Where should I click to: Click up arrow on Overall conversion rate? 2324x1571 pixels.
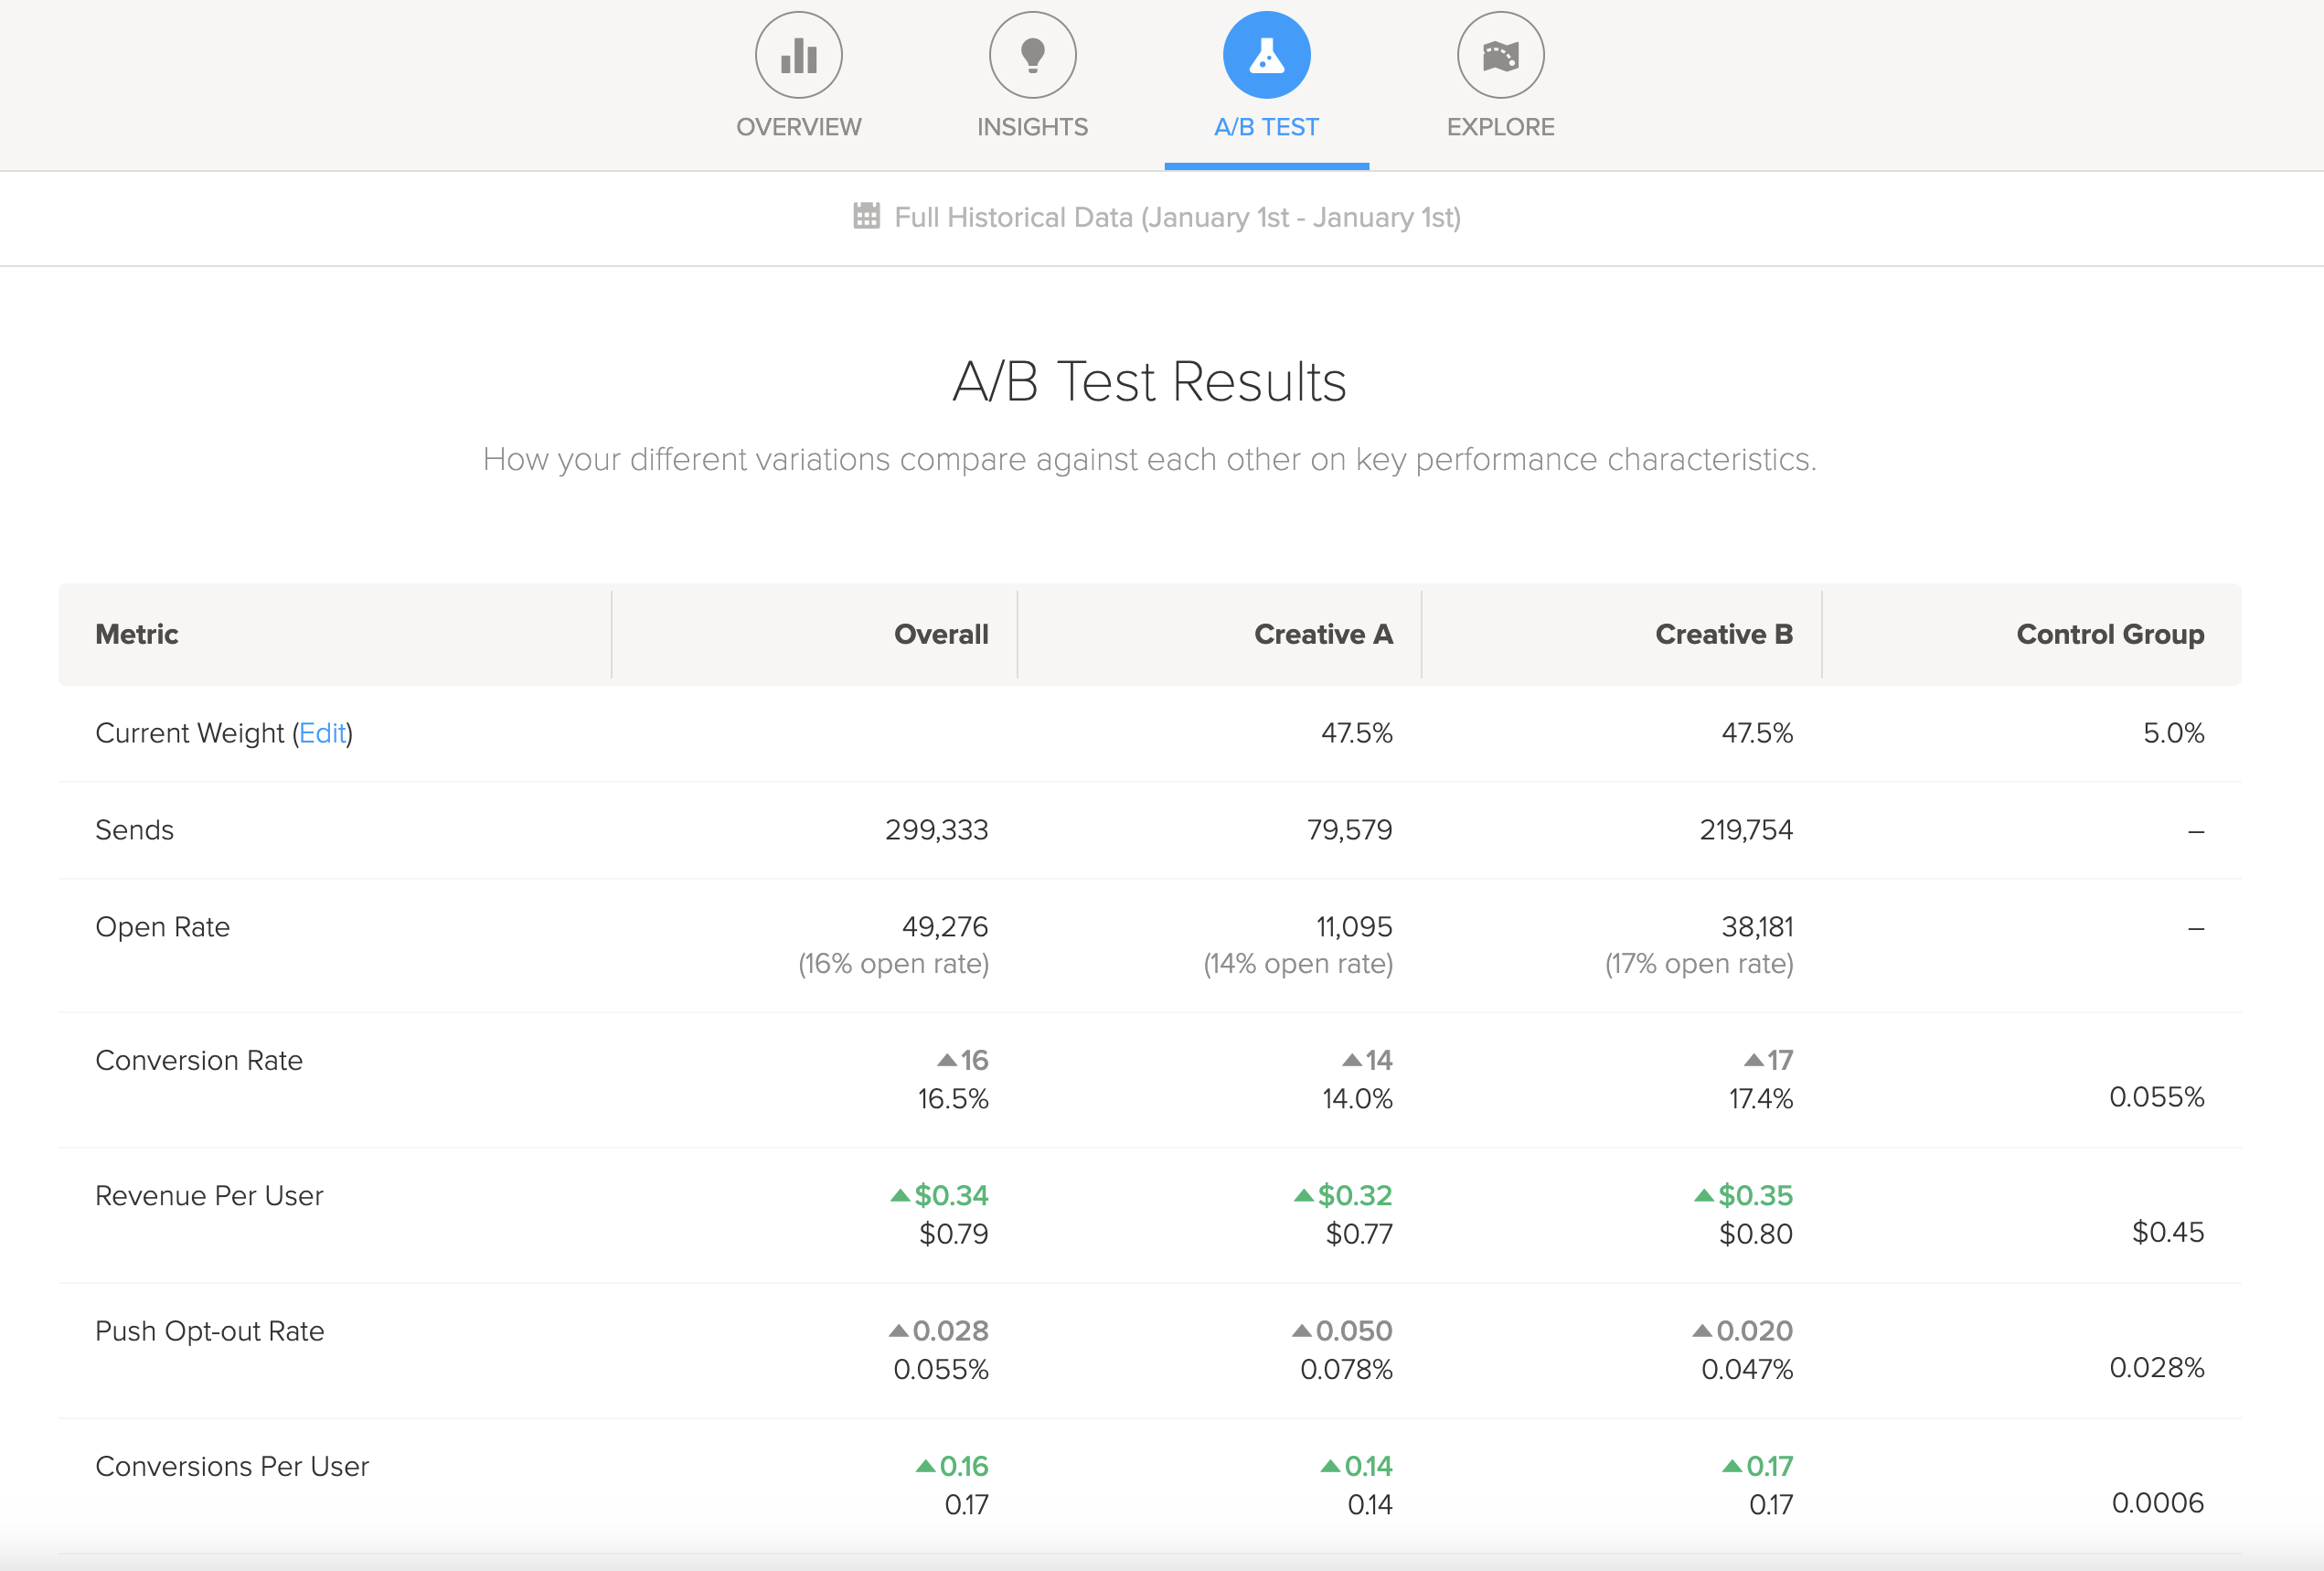[x=946, y=1060]
